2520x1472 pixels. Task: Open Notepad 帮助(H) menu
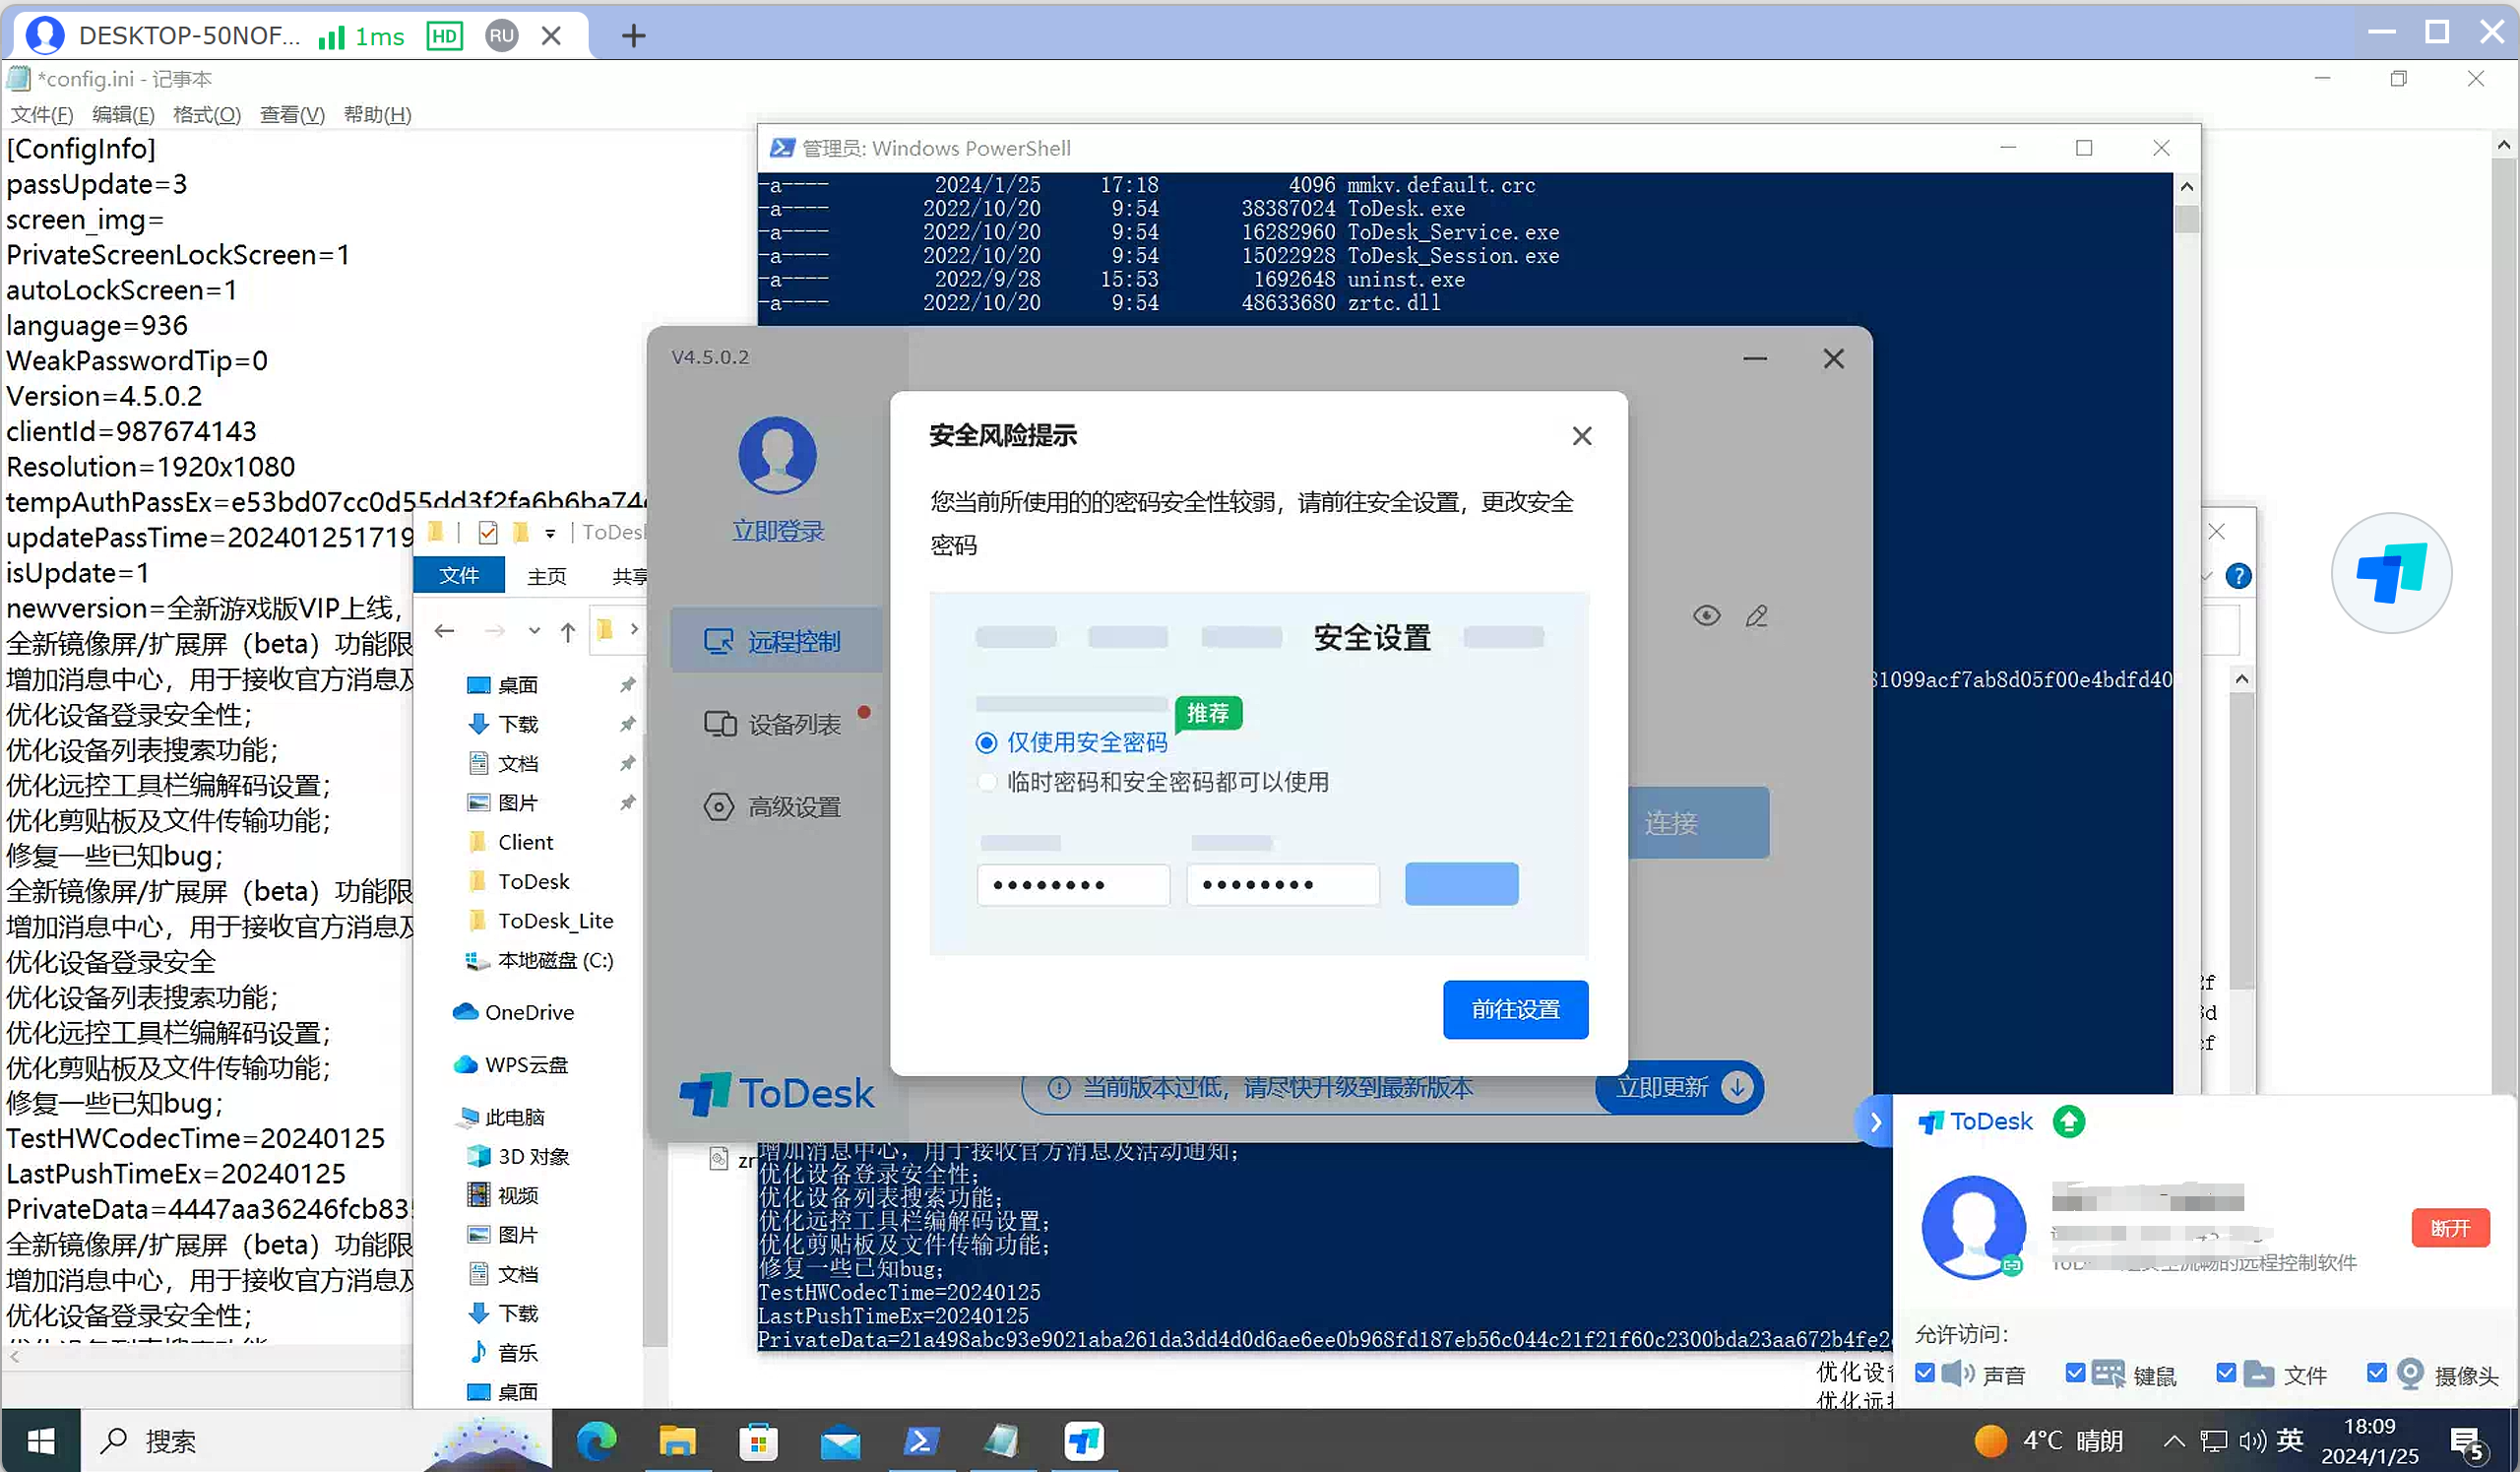pos(377,114)
